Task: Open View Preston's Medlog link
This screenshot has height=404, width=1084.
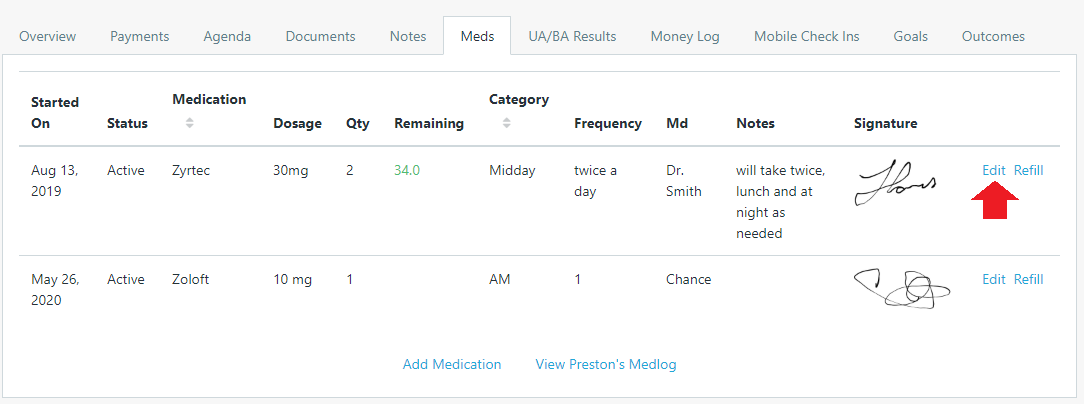Action: point(606,364)
